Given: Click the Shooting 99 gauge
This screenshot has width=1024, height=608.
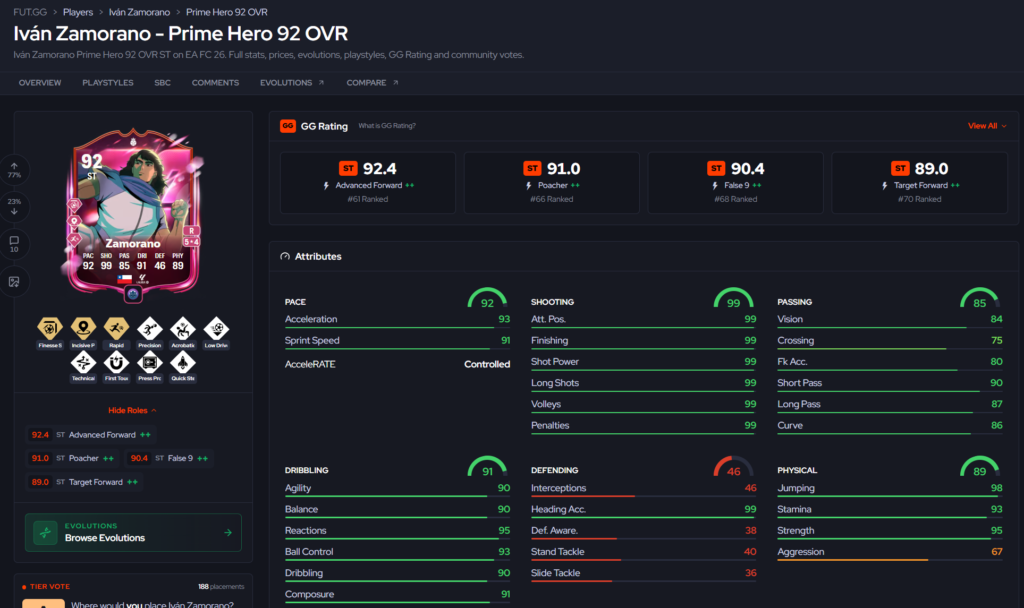Looking at the screenshot, I should click(x=733, y=298).
